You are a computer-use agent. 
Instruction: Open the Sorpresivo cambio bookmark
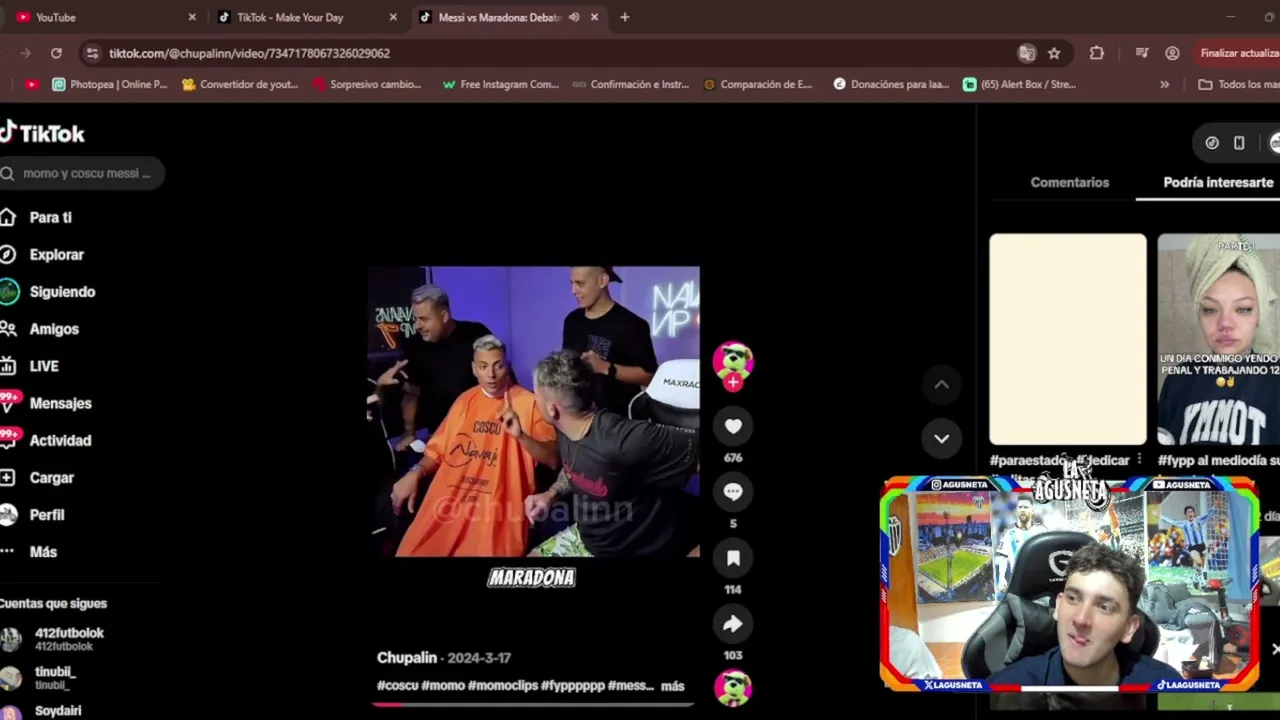(367, 84)
